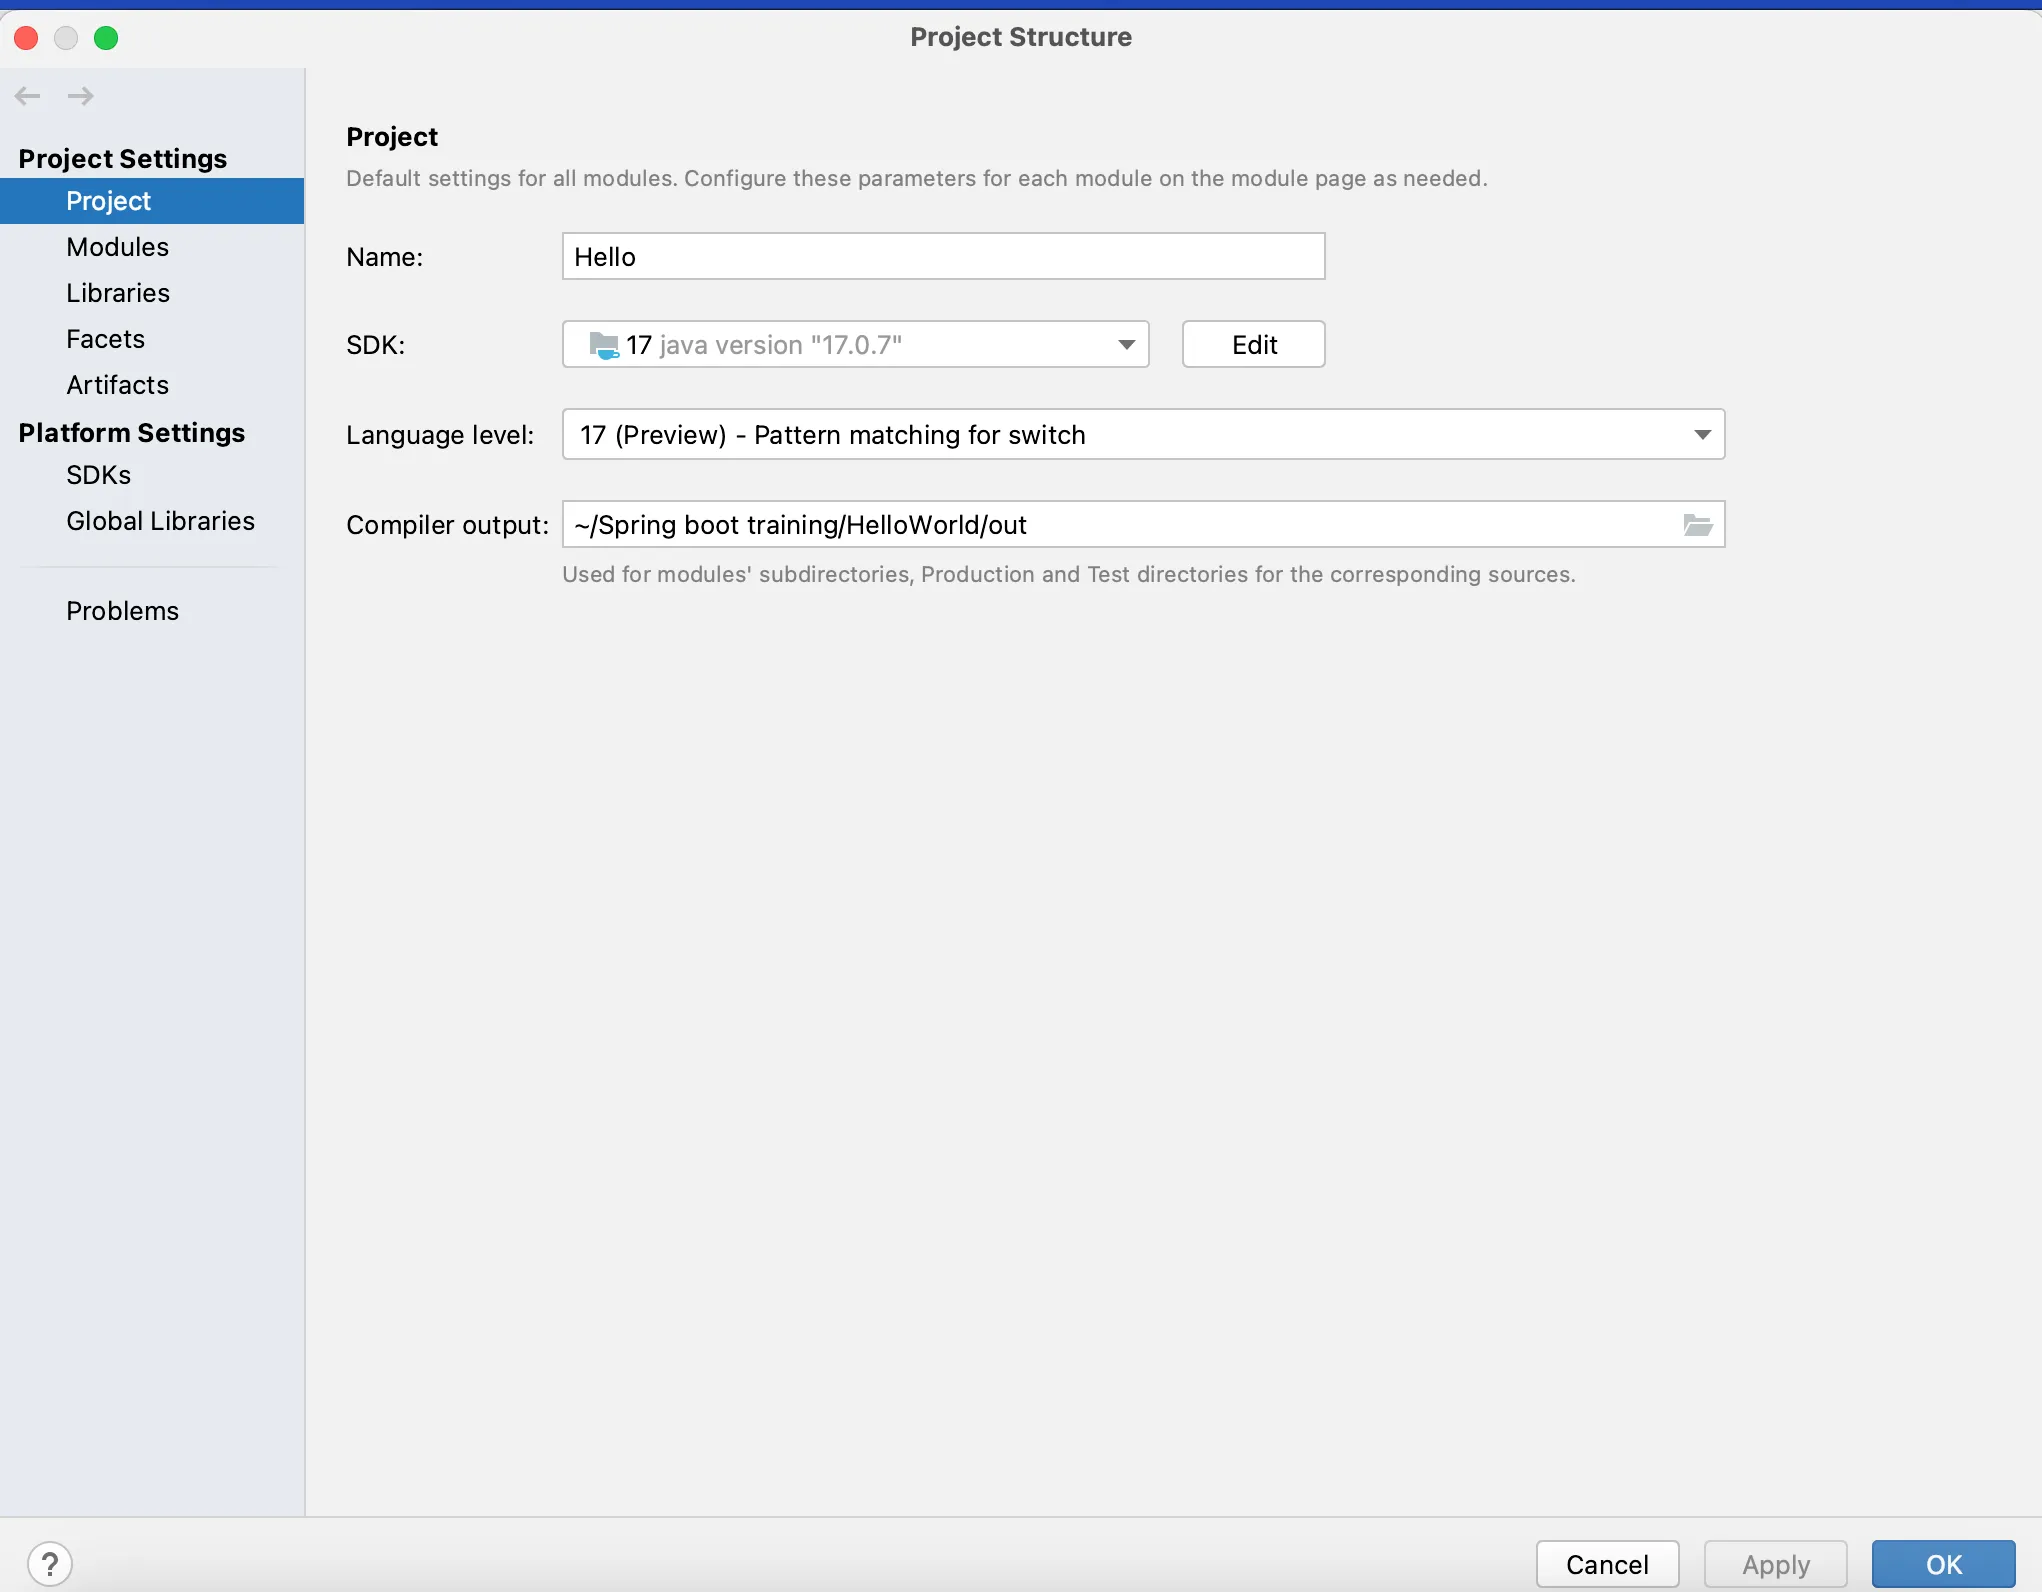Go to the Facets section
Screen dimensions: 2042x1592
(105, 339)
